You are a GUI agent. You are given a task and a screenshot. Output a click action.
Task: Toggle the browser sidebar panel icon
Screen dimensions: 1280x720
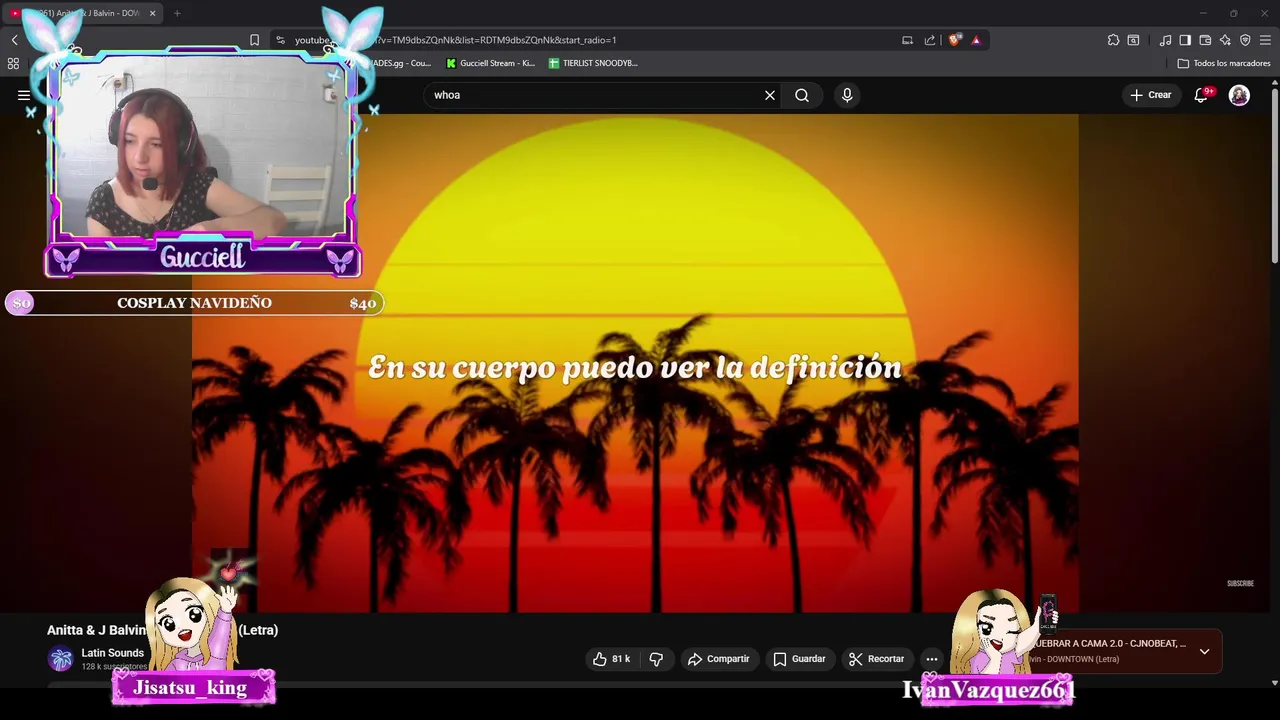(1185, 40)
